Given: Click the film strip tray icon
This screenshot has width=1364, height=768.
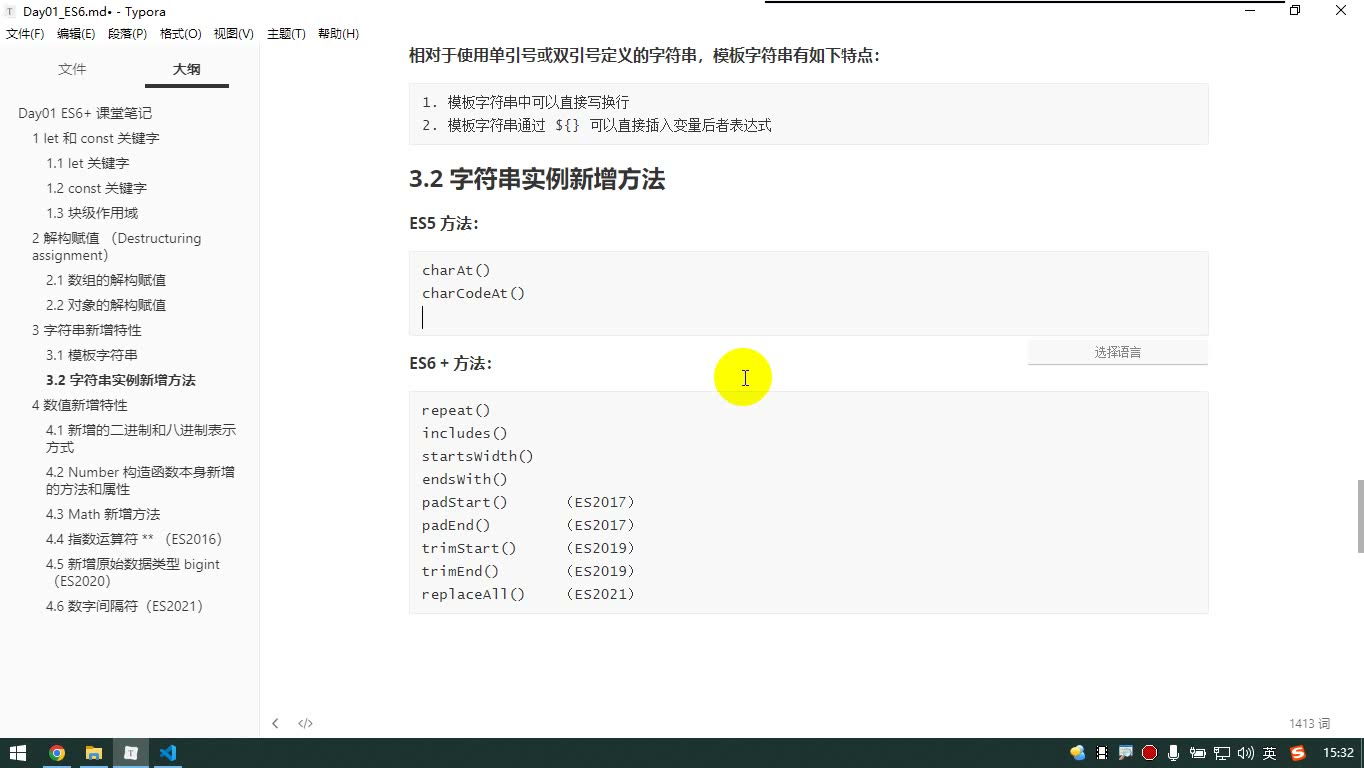Looking at the screenshot, I should (1102, 753).
